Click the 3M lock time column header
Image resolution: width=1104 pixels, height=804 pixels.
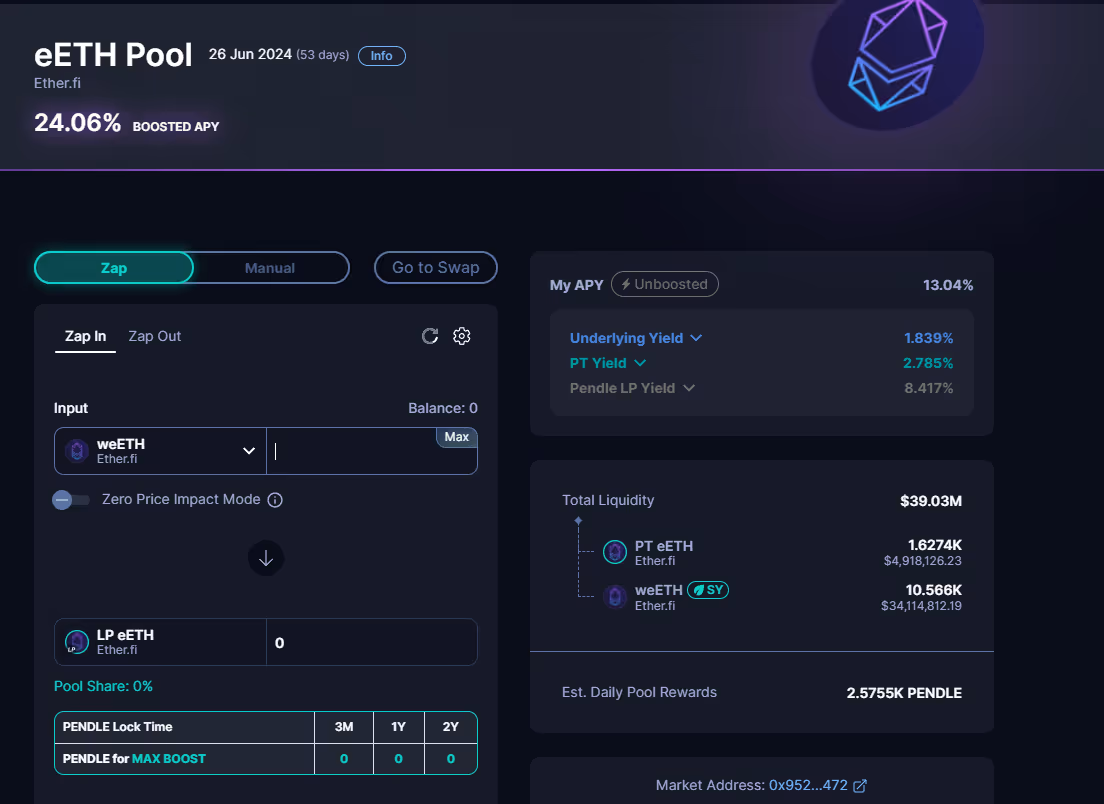click(x=344, y=727)
